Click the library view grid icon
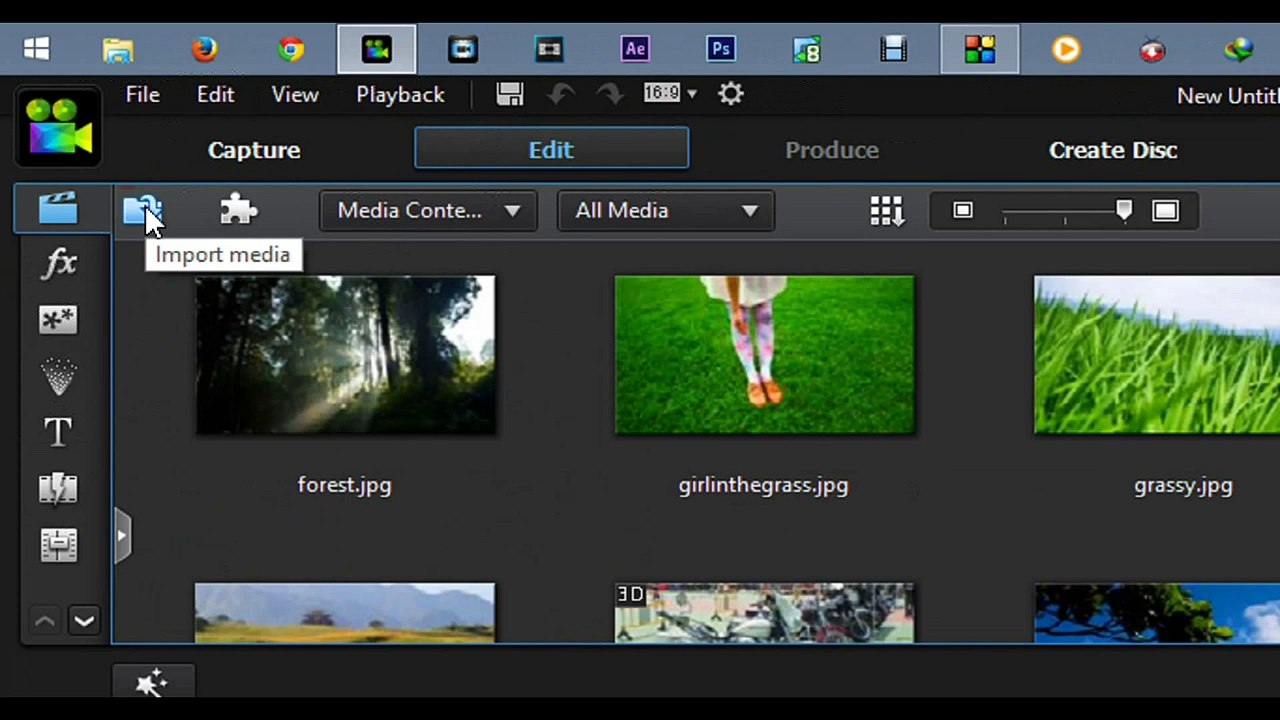The width and height of the screenshot is (1280, 720). click(887, 211)
